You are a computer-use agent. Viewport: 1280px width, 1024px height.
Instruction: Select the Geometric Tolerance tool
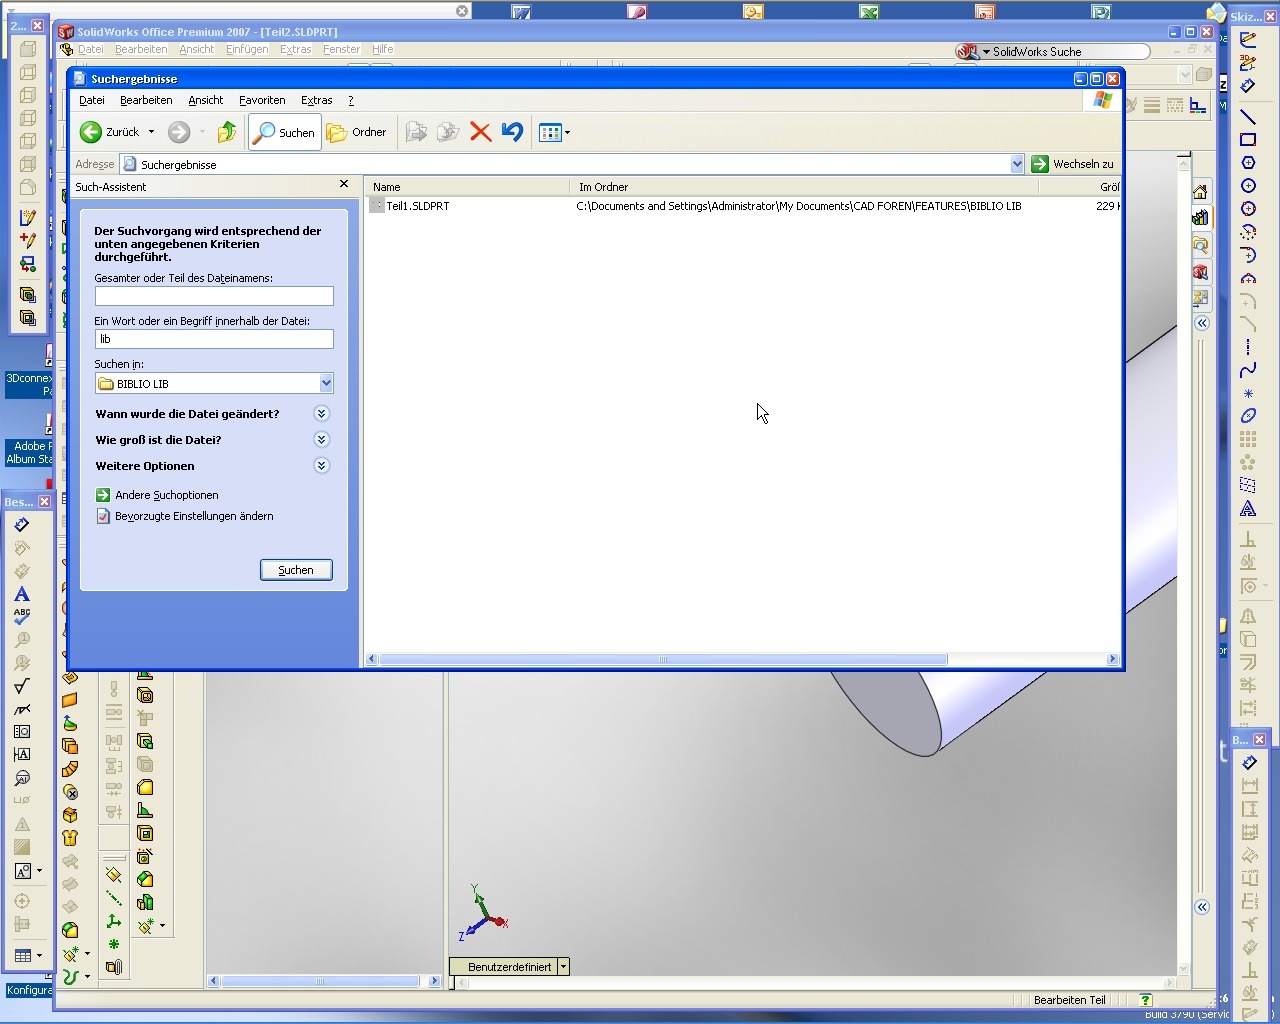22,732
